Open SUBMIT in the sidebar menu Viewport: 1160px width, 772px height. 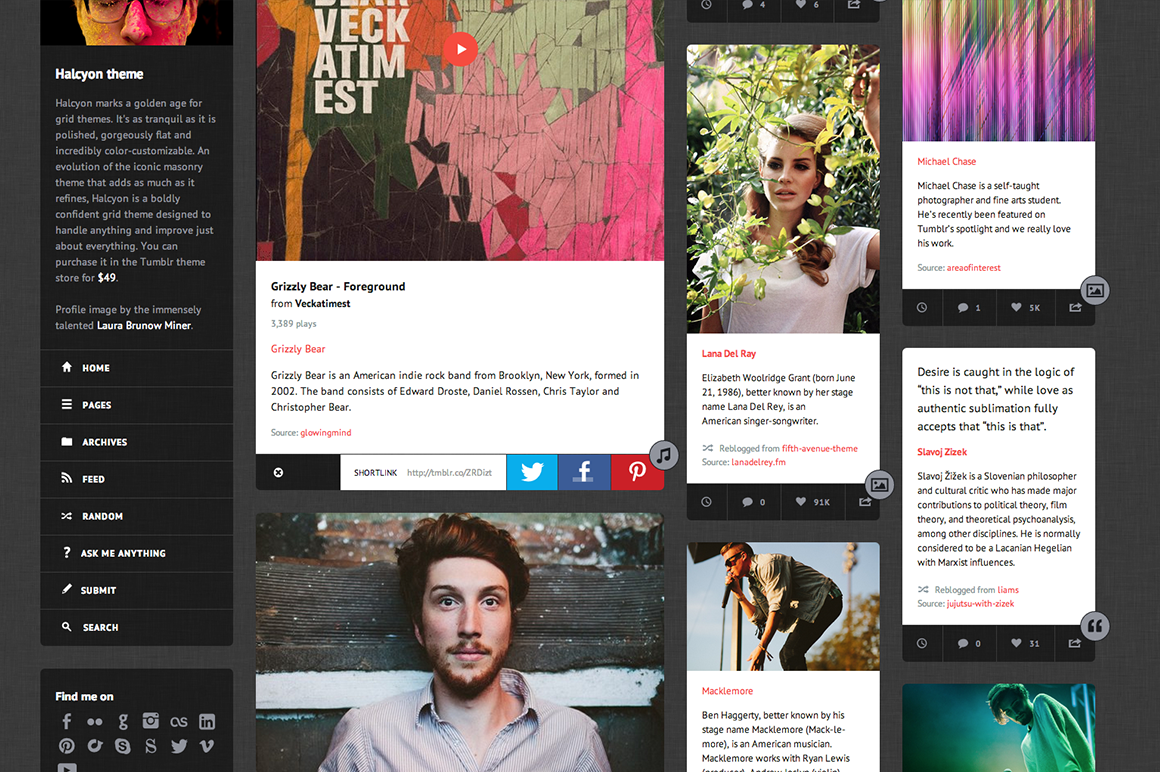tap(137, 589)
